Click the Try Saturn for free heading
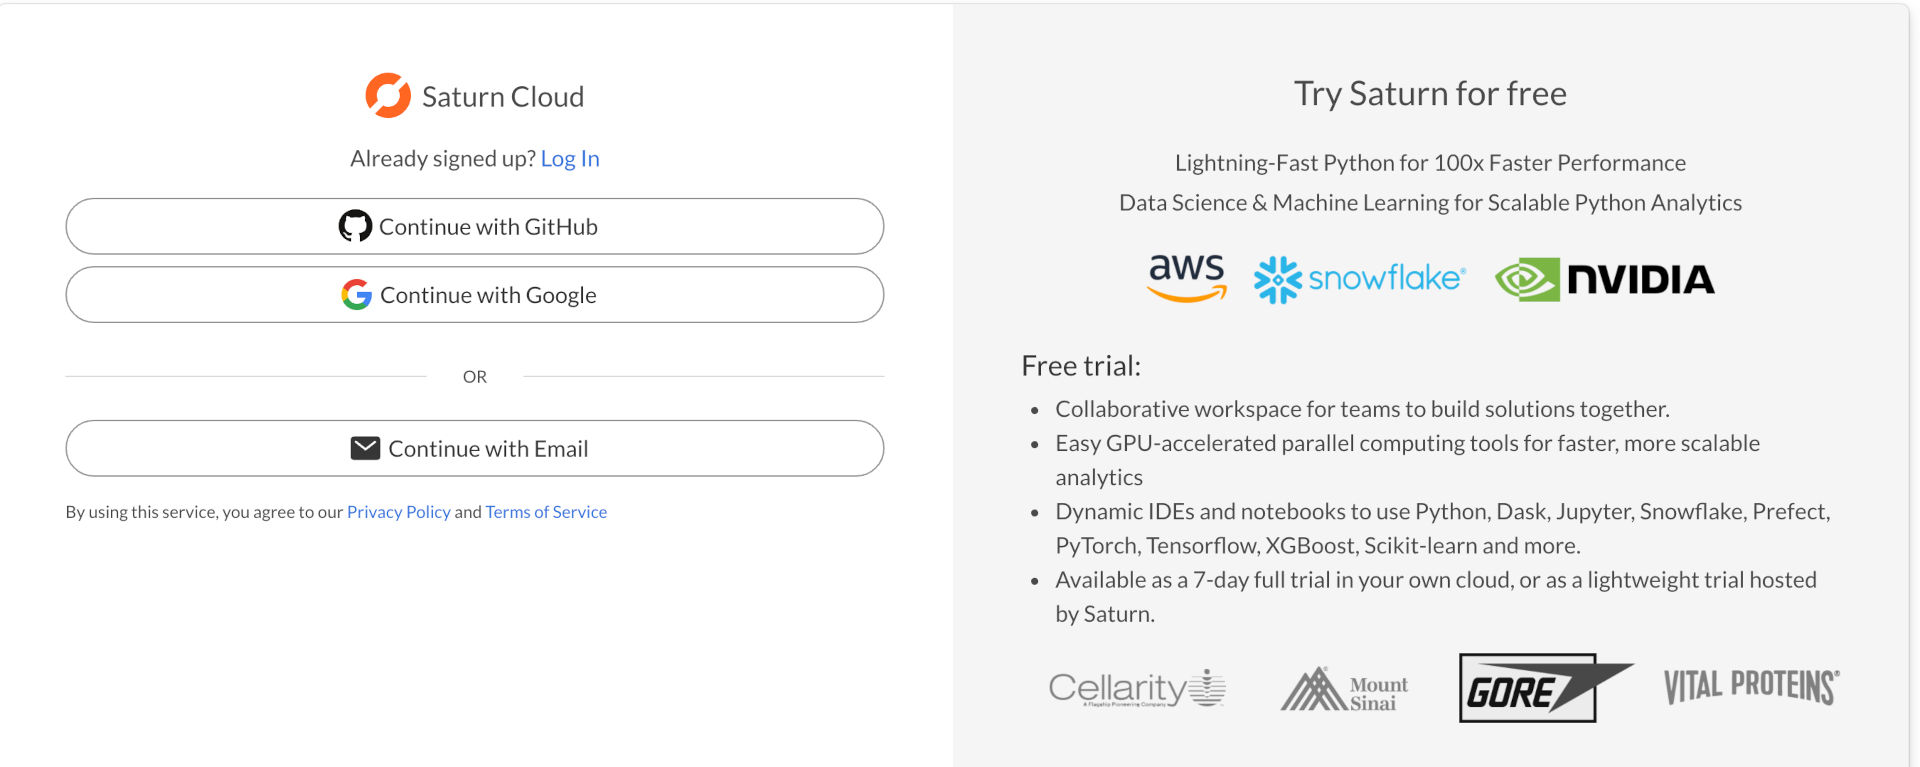1920x767 pixels. coord(1430,94)
